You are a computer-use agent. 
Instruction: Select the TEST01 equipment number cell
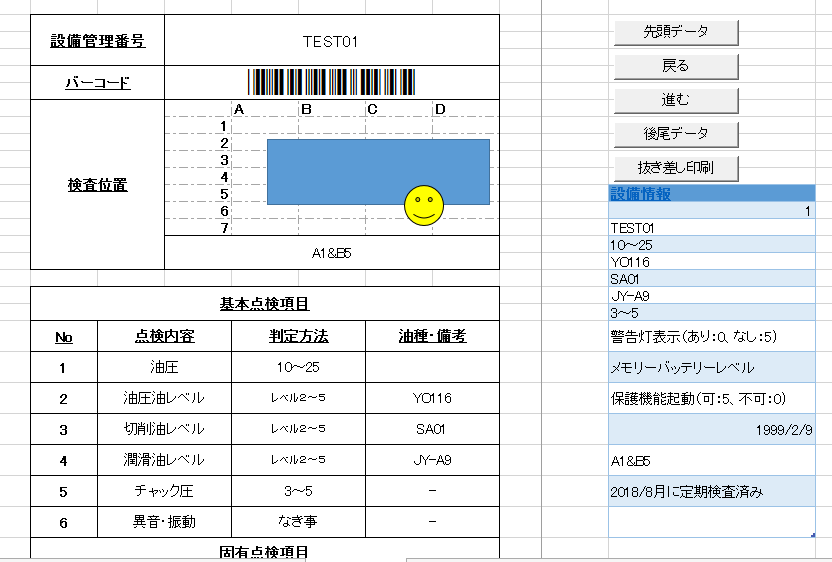coord(331,41)
